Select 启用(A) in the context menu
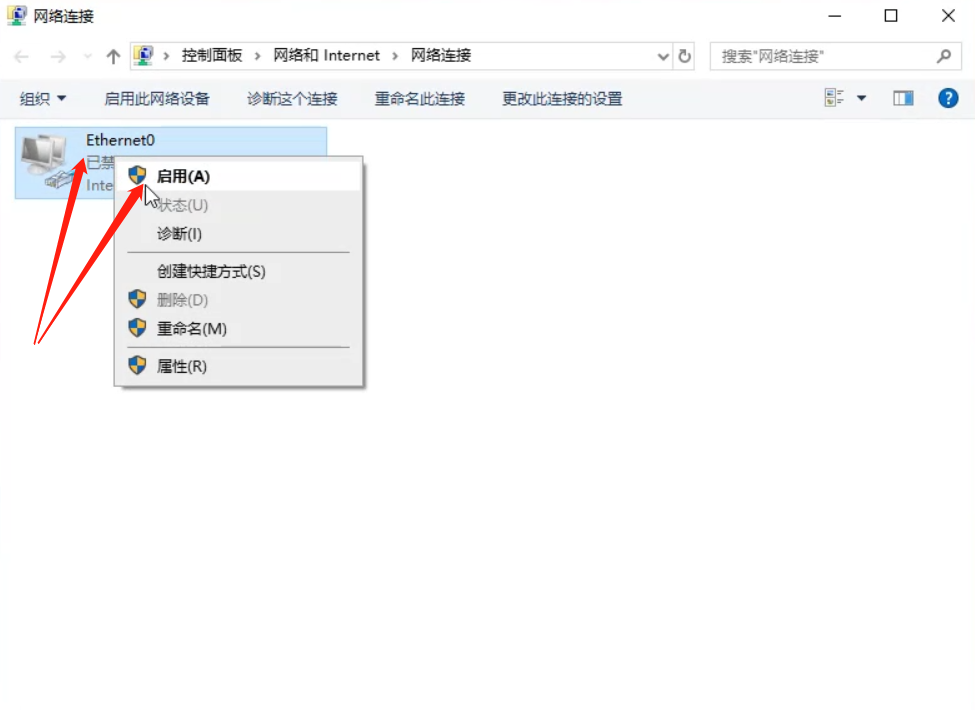The width and height of the screenshot is (975, 710). [183, 176]
